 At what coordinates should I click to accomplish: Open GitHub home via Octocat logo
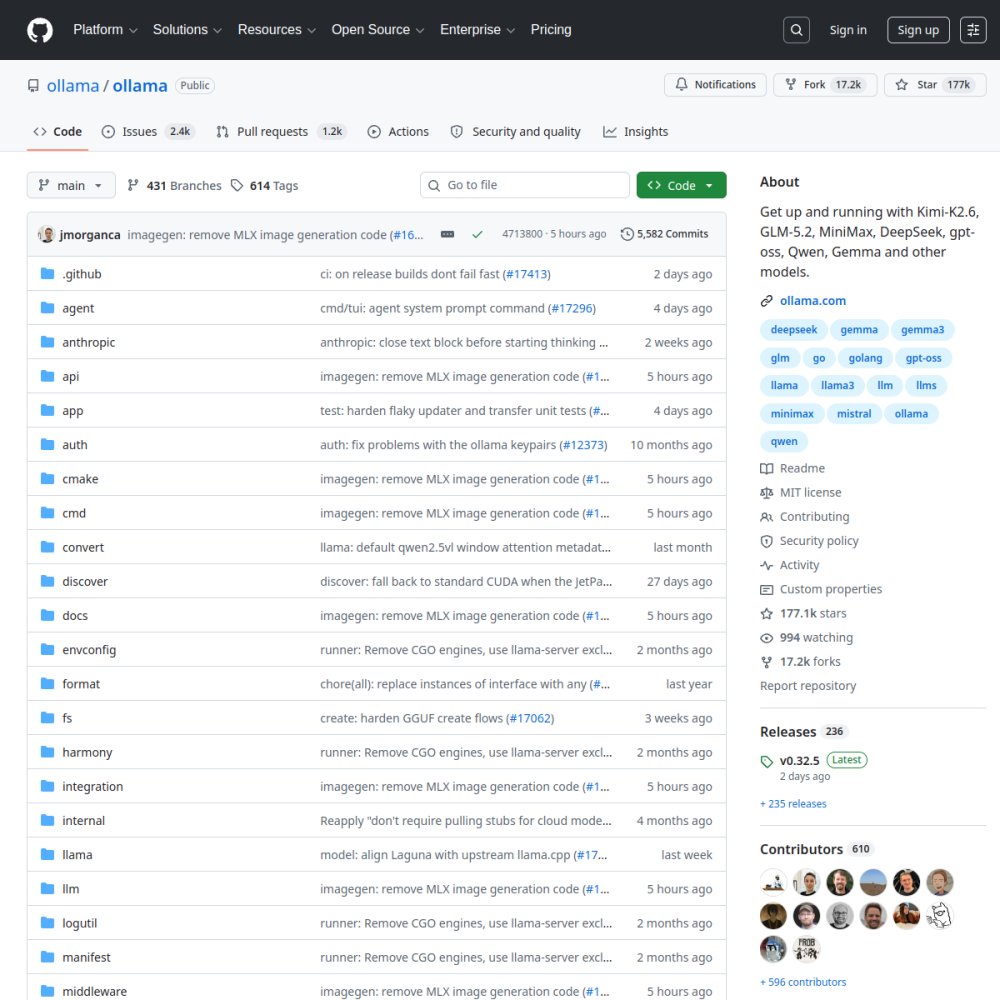pyautogui.click(x=40, y=30)
